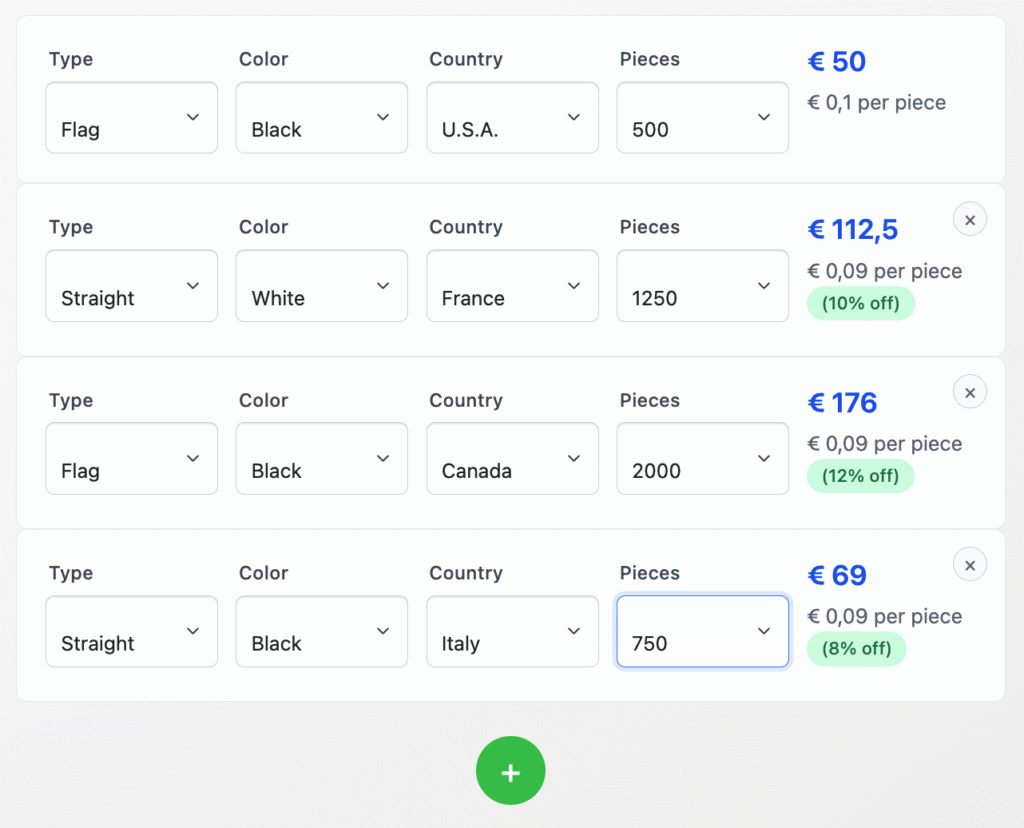
Task: Expand the Country dropdown showing U.S.A.
Action: 512,118
